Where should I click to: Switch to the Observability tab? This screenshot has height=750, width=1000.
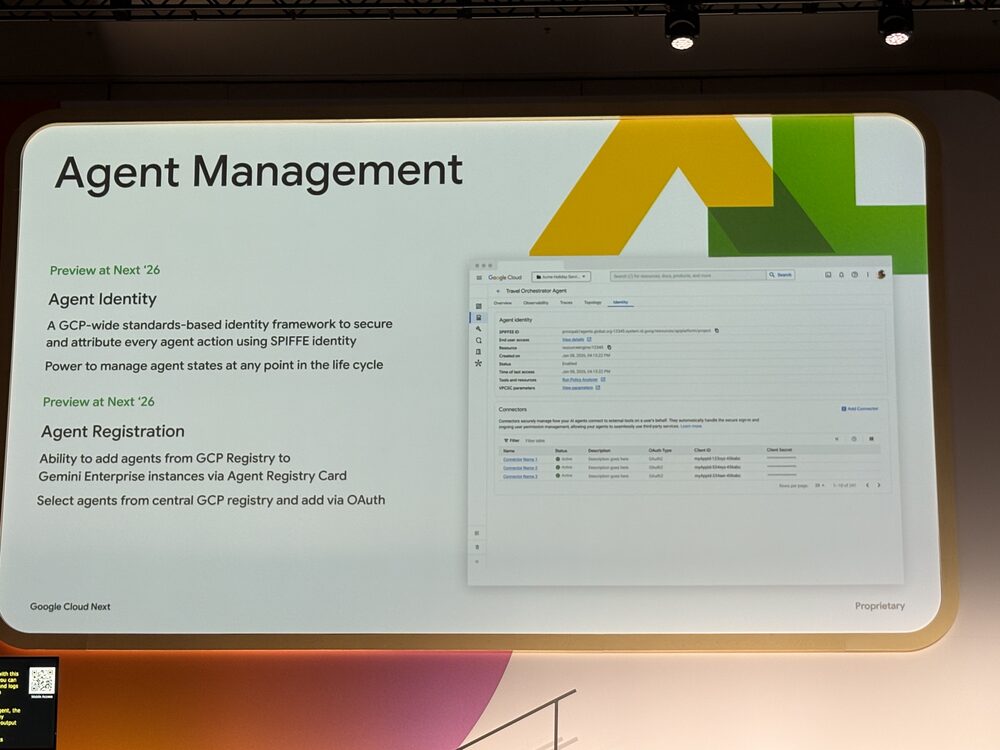pyautogui.click(x=535, y=302)
